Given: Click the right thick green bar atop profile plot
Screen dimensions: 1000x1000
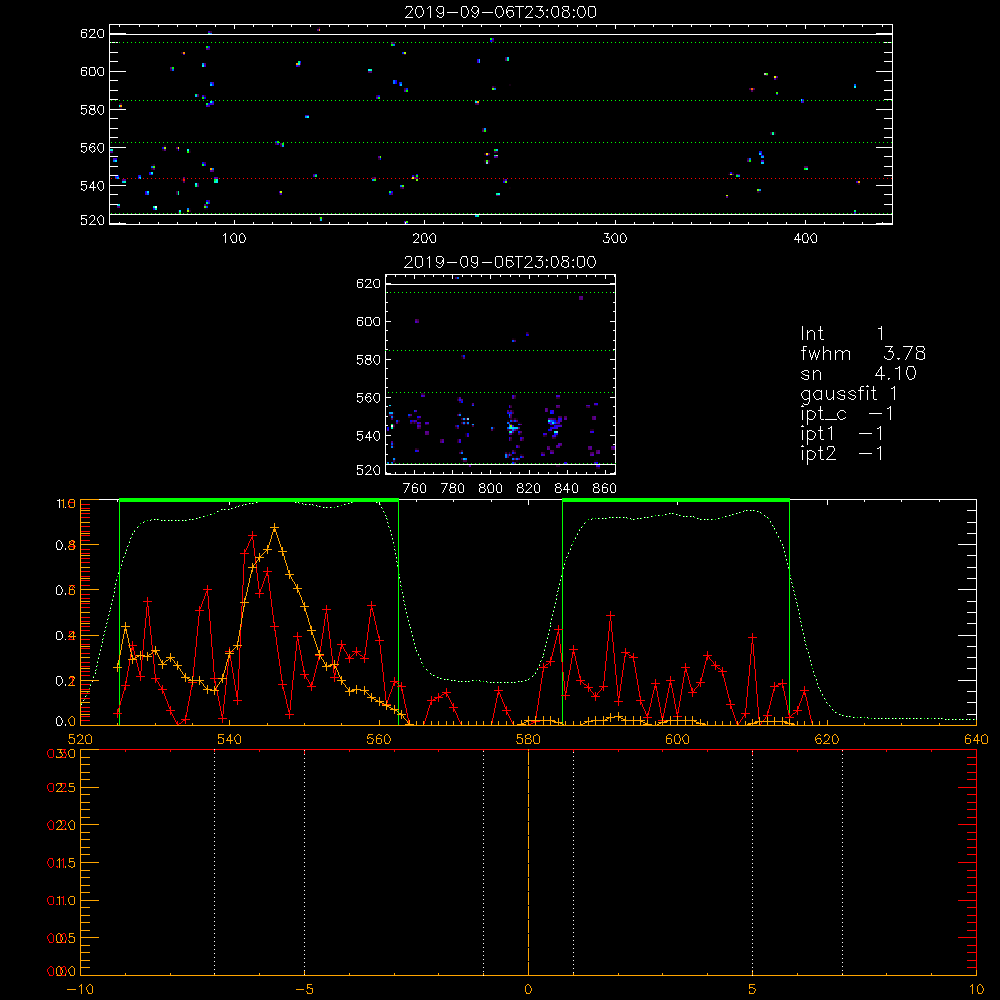Looking at the screenshot, I should pos(676,501).
